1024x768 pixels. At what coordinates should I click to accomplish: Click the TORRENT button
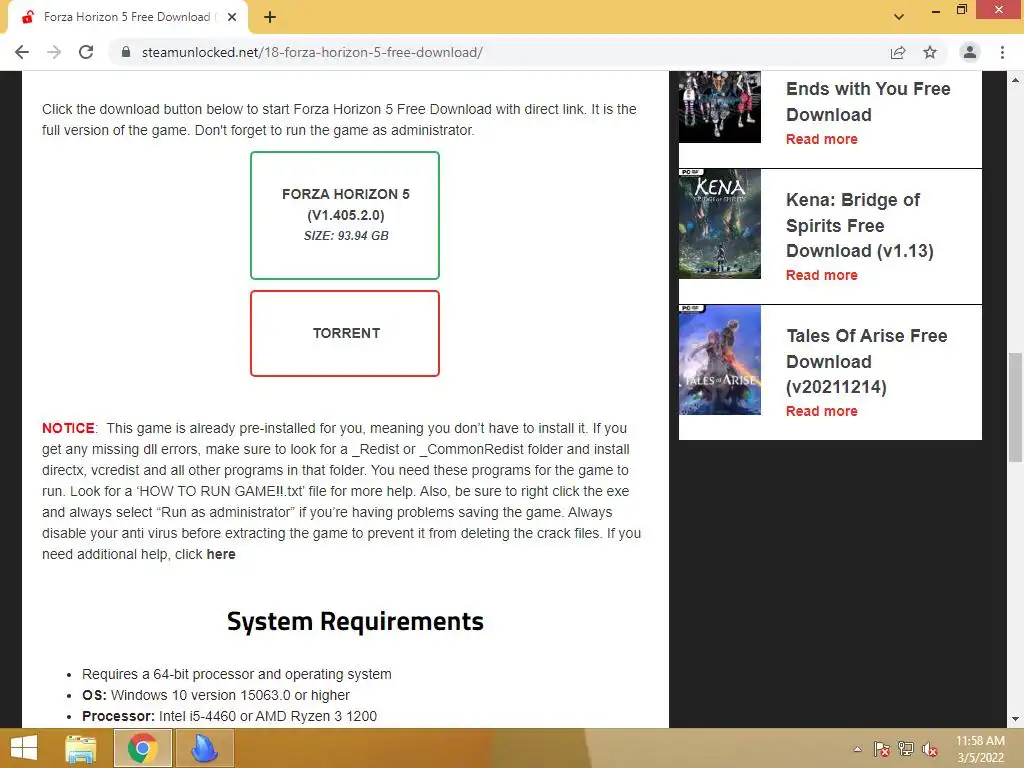click(345, 333)
